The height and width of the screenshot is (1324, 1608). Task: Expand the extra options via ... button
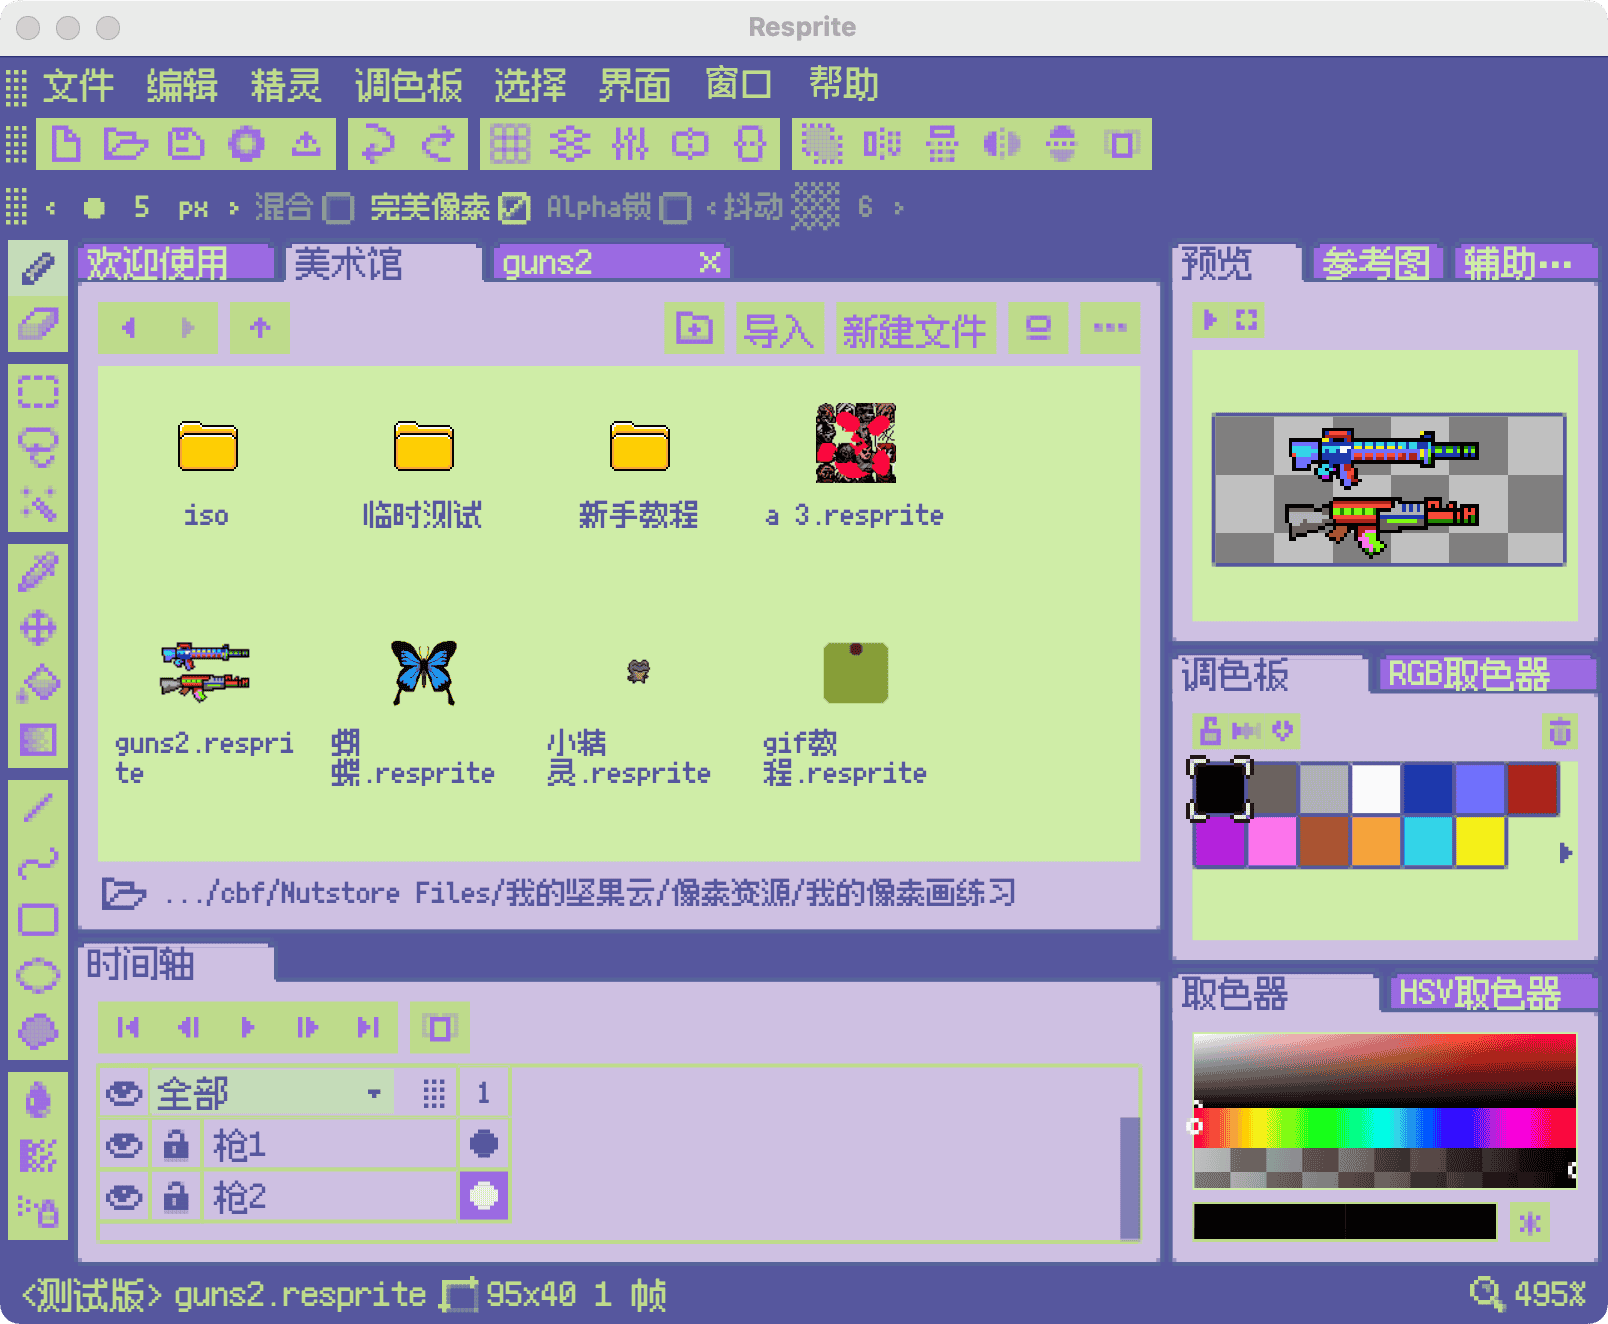pyautogui.click(x=1110, y=328)
